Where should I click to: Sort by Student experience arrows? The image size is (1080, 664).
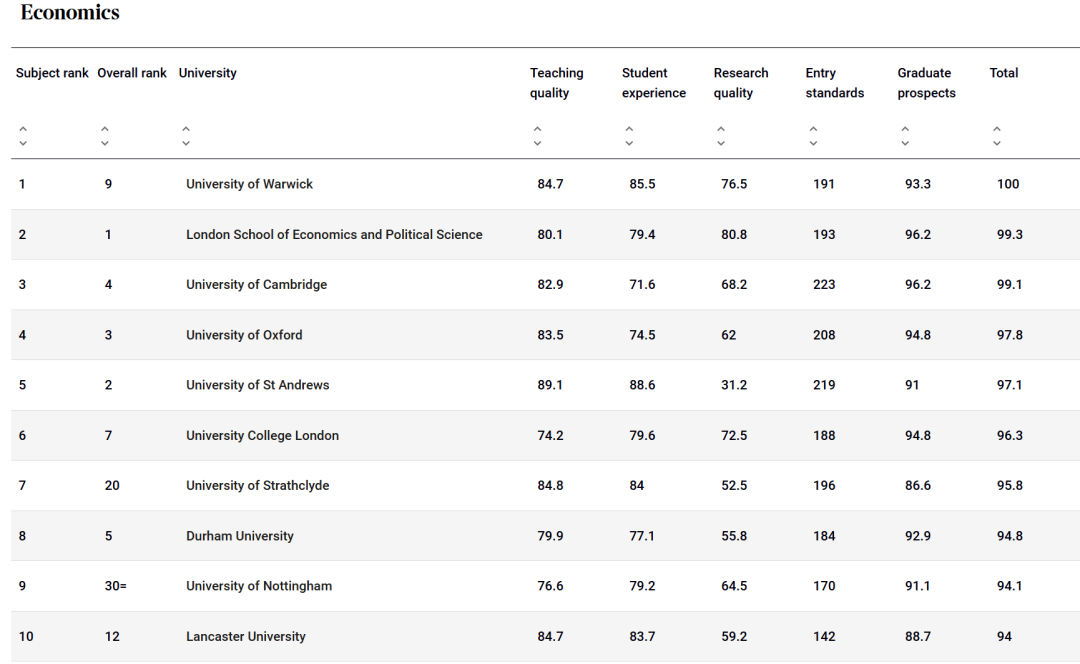(x=629, y=136)
